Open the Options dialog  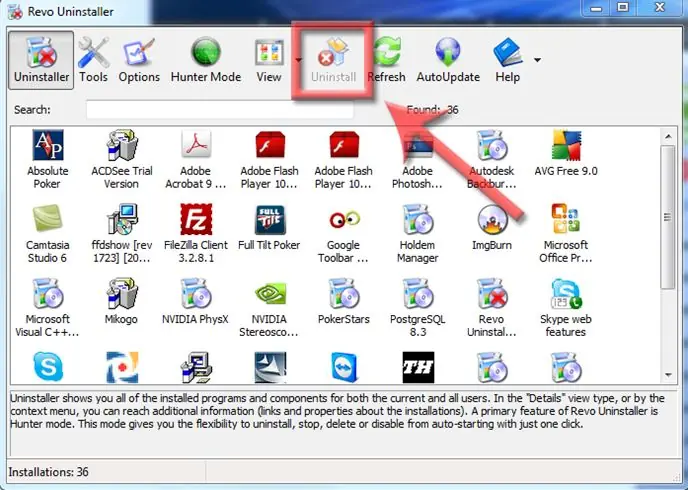coord(139,60)
